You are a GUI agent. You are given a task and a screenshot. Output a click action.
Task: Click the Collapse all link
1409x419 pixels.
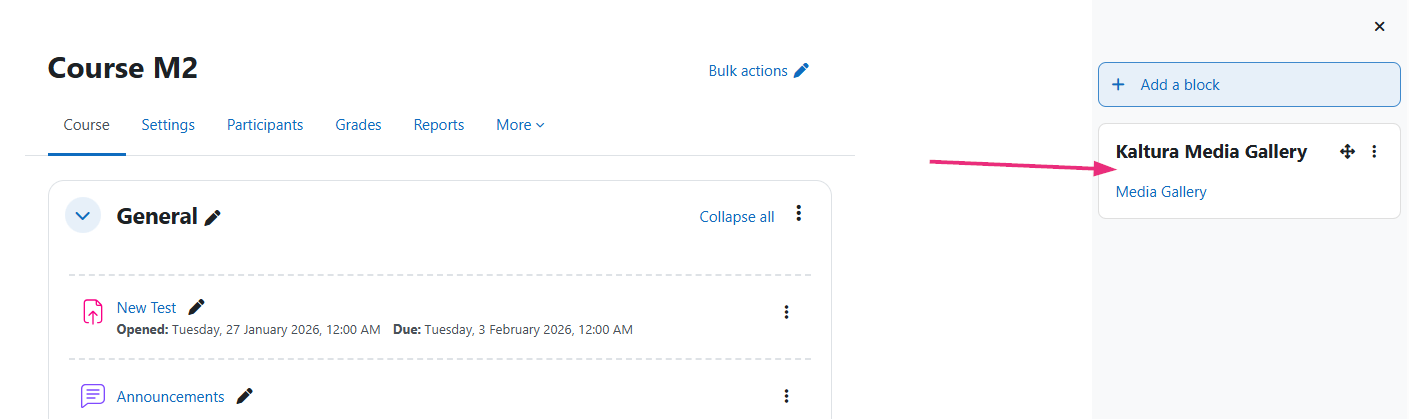tap(736, 217)
